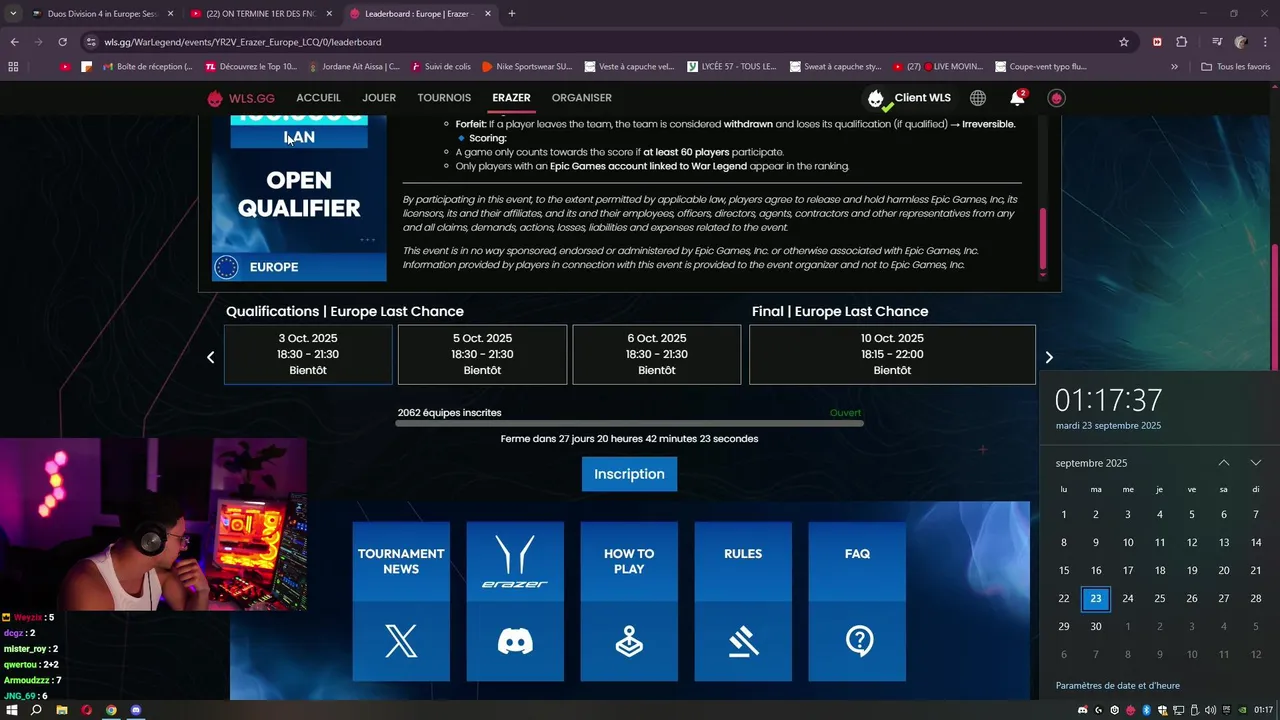Open the JOUER menu
The width and height of the screenshot is (1280, 720).
379,98
